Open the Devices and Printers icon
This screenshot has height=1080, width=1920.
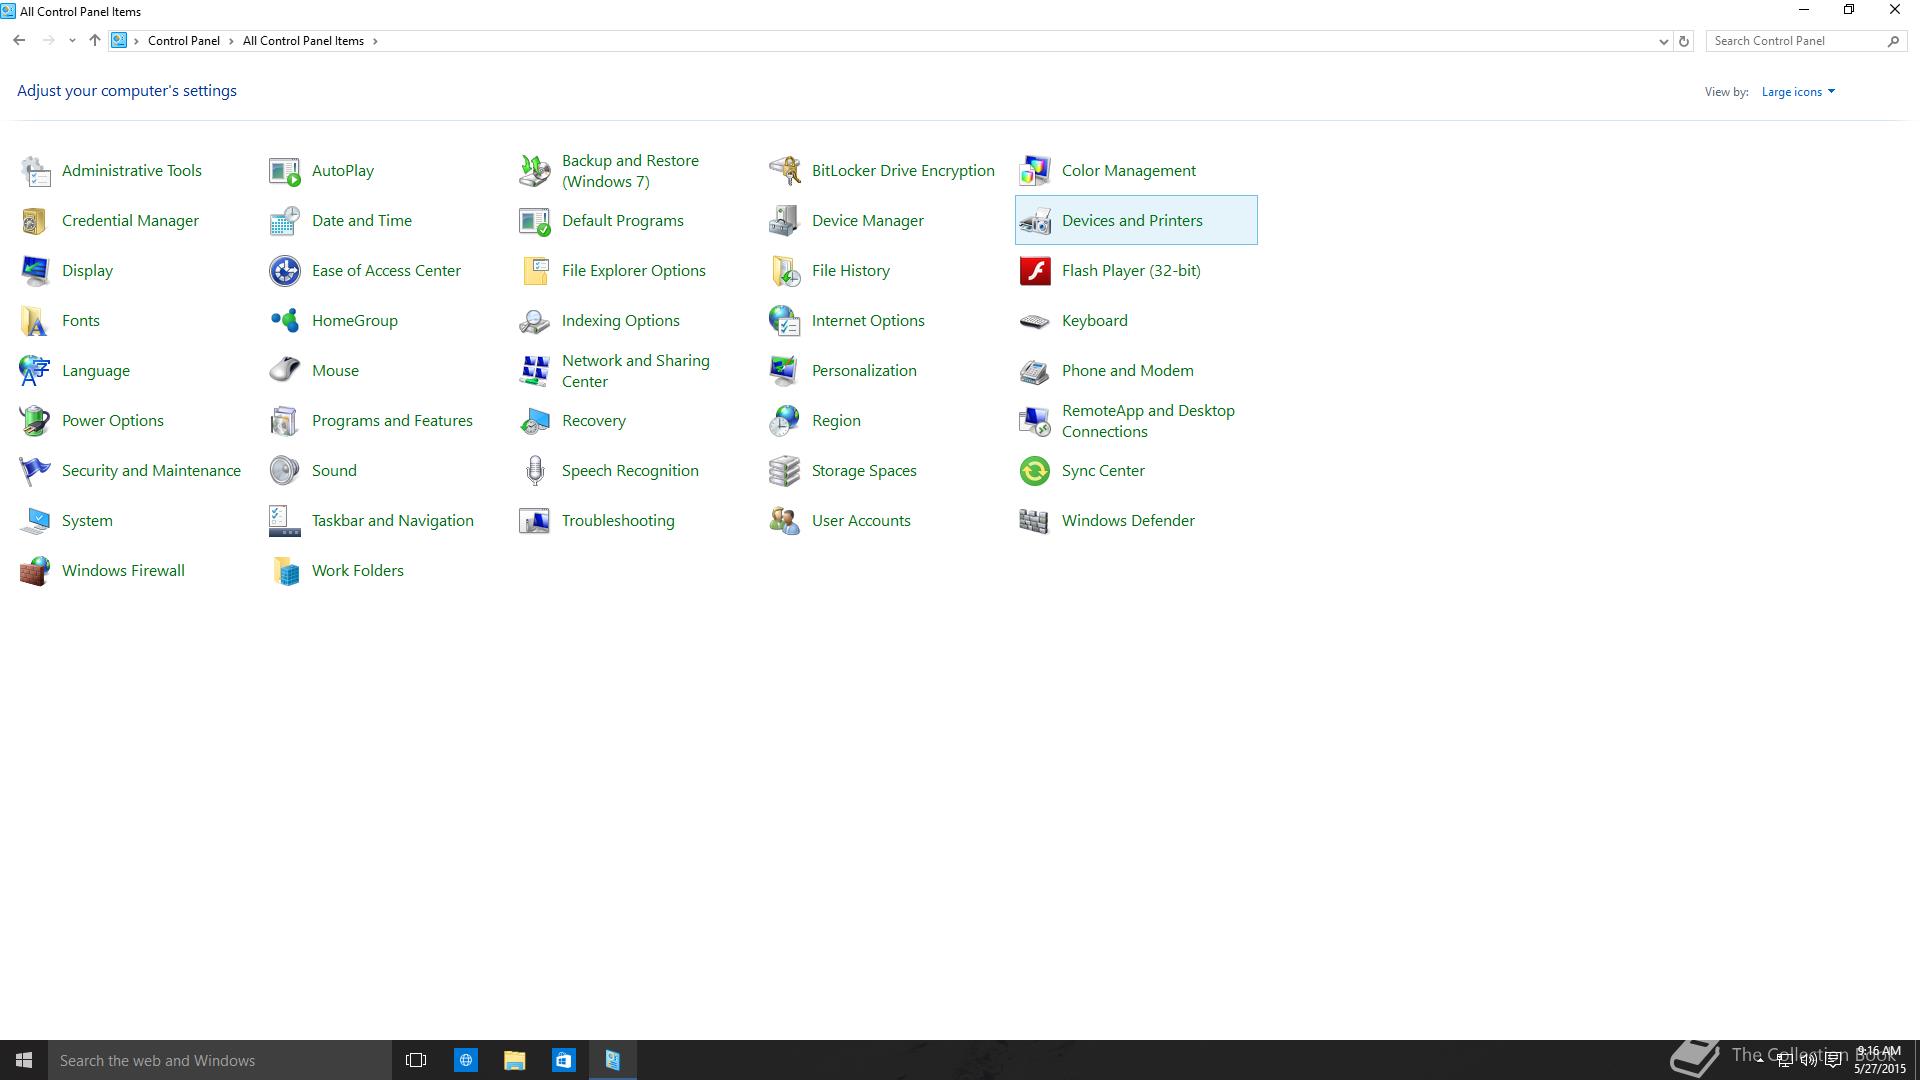pyautogui.click(x=1035, y=221)
